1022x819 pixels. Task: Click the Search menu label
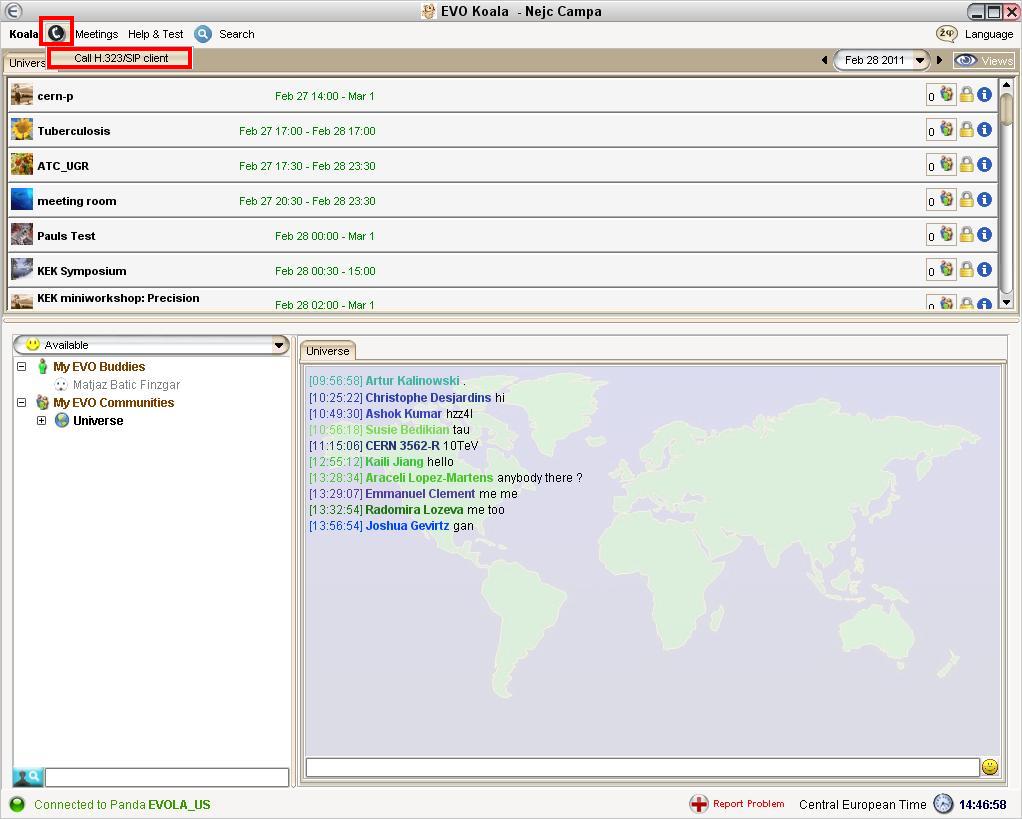click(x=237, y=34)
